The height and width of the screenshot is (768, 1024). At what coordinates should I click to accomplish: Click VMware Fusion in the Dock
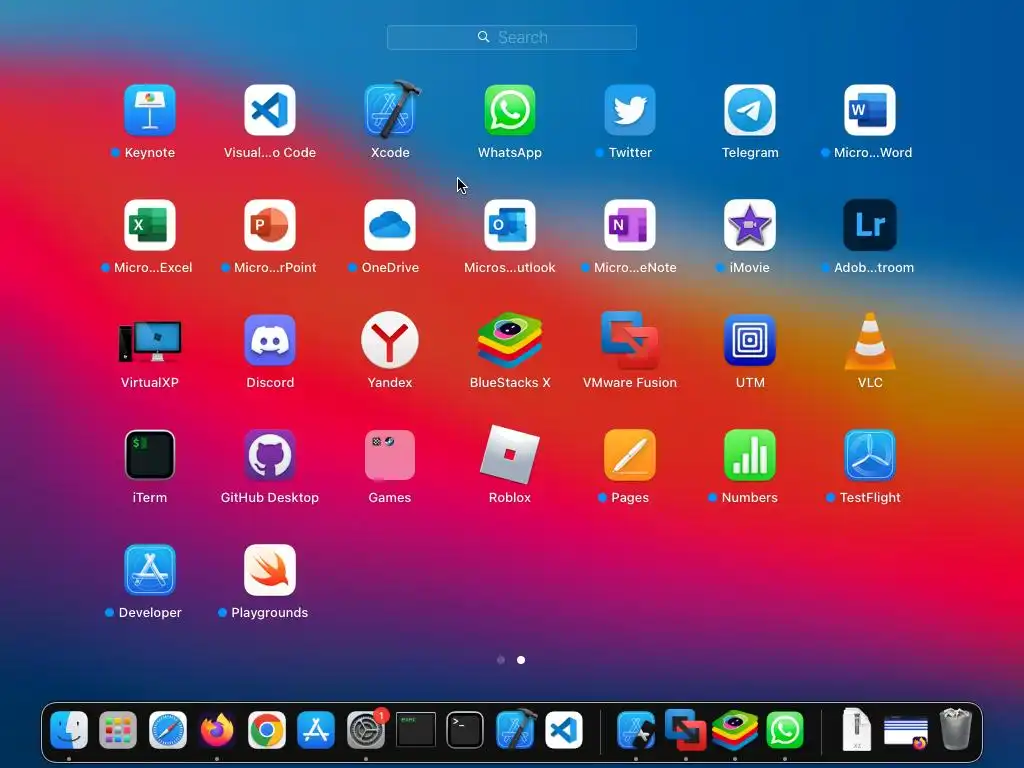685,730
